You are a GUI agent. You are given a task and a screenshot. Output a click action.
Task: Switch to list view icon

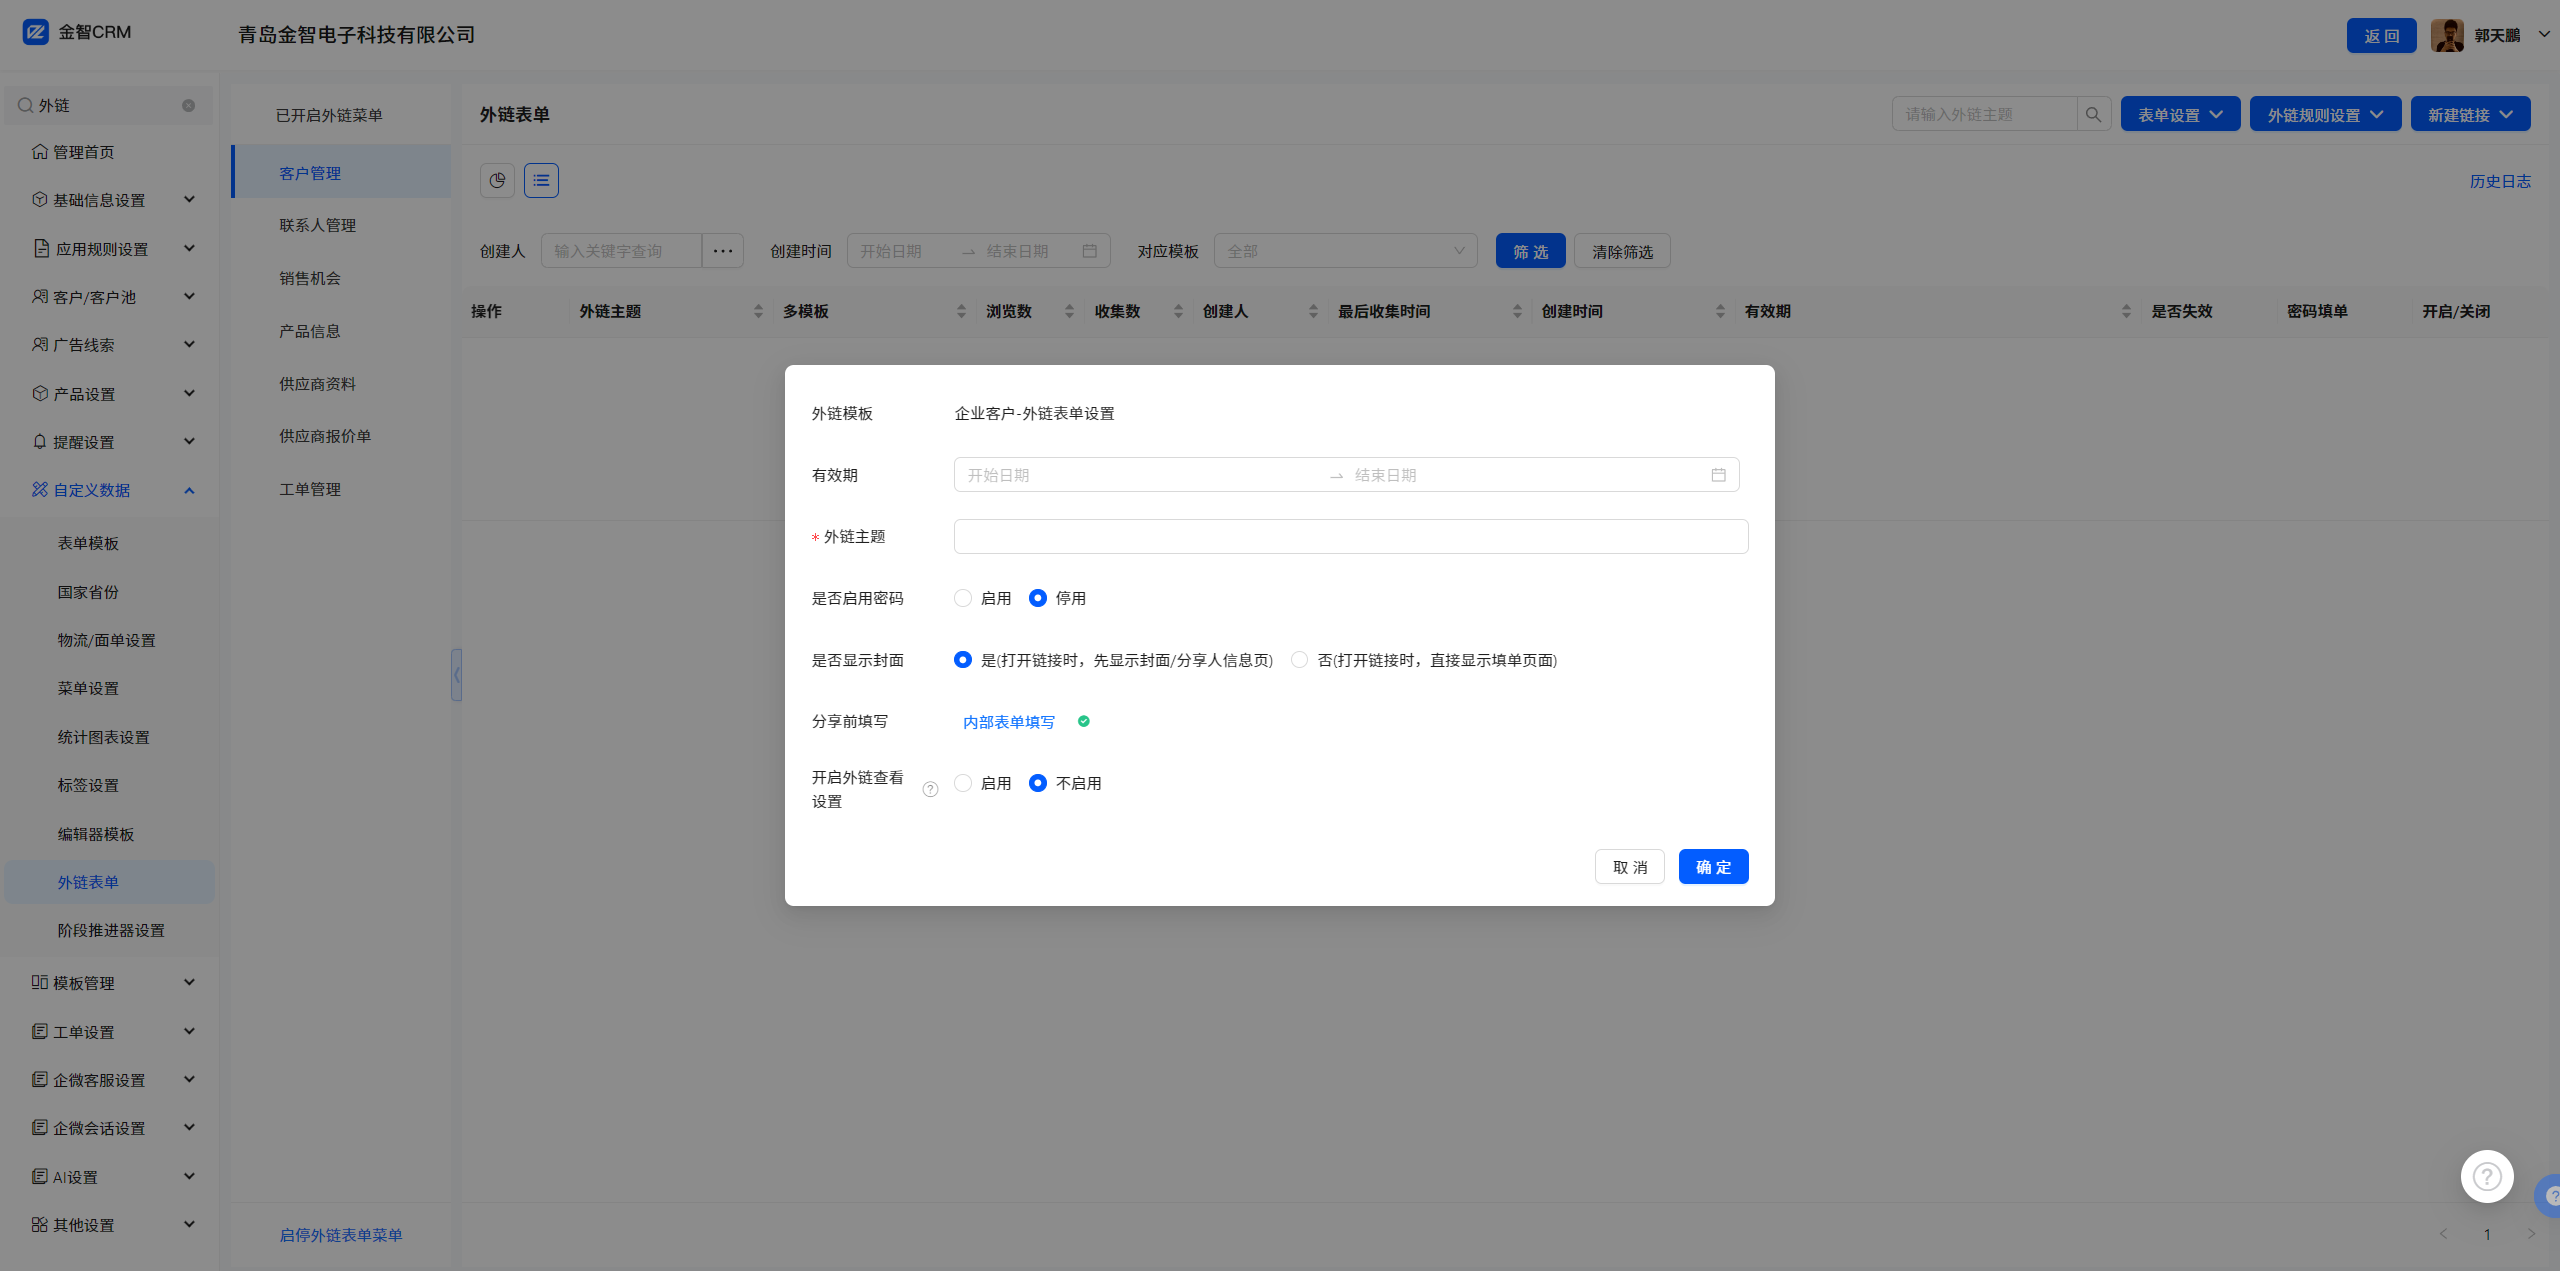coord(541,181)
